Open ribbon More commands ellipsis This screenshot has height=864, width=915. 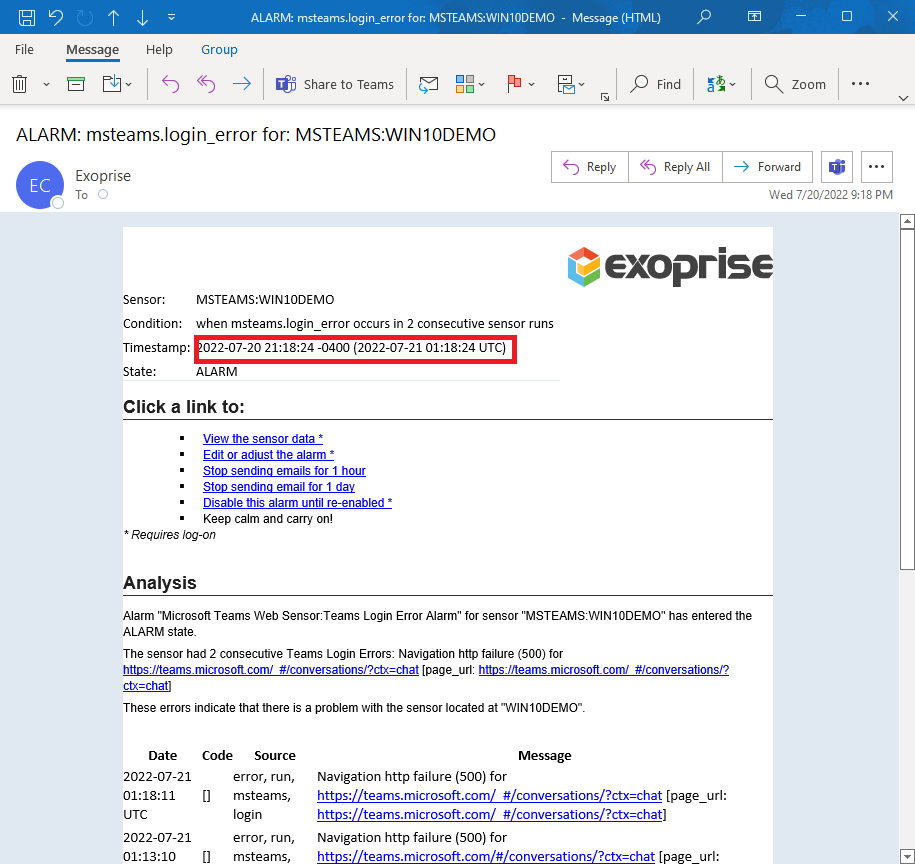[860, 84]
